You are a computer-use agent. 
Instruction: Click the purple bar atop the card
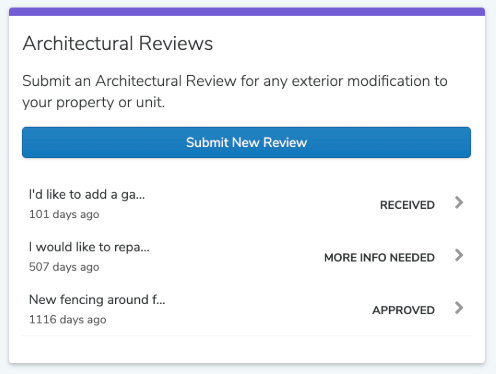click(247, 11)
